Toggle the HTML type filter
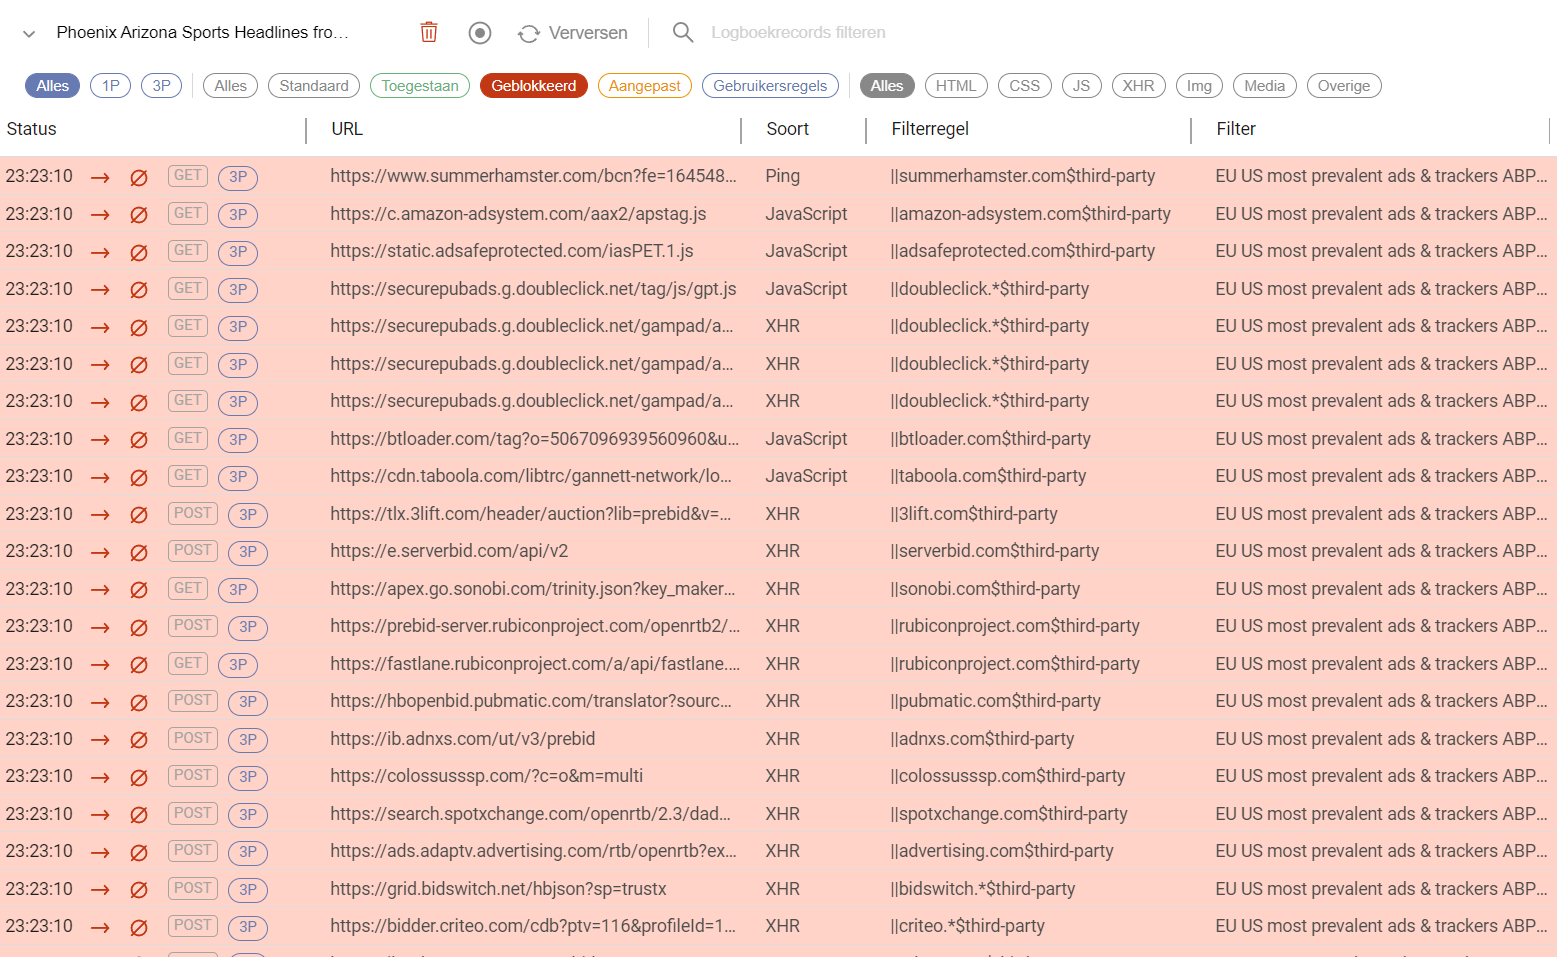The image size is (1557, 957). [956, 86]
